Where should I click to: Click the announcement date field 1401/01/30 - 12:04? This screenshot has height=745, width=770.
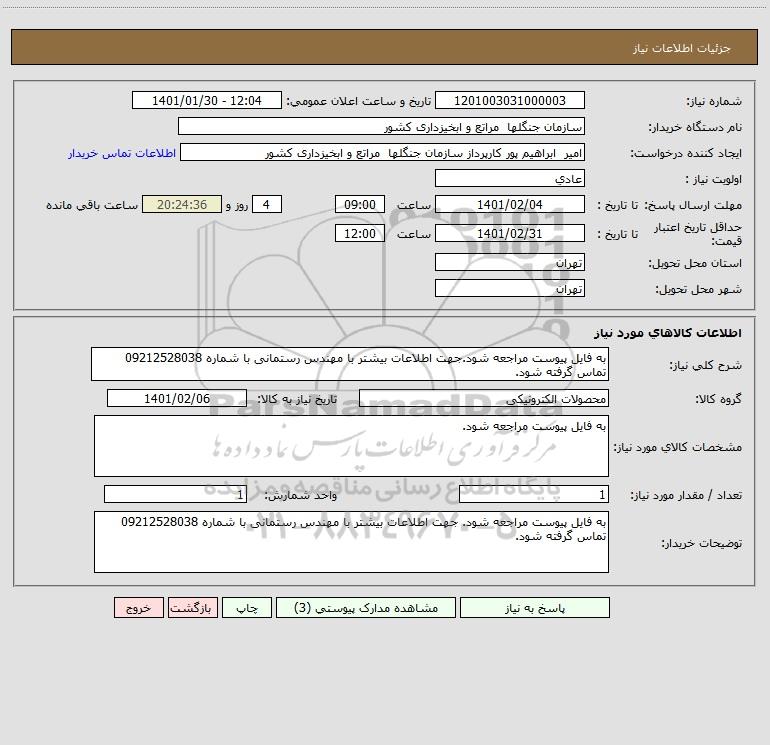[x=207, y=100]
